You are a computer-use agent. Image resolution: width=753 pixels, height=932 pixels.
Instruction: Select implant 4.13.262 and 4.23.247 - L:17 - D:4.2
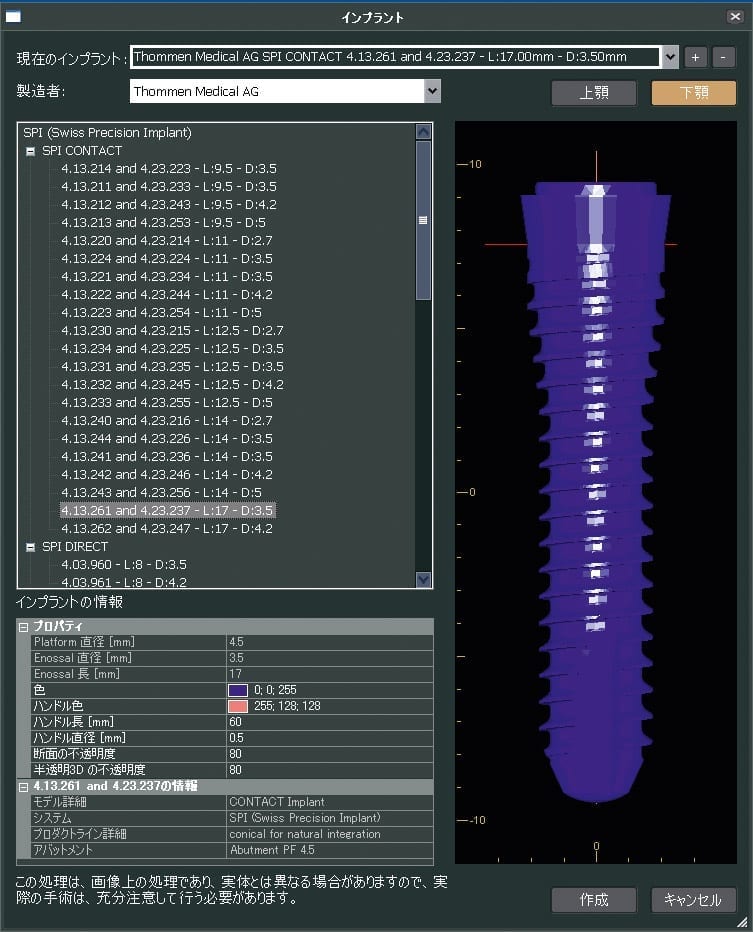pos(167,528)
